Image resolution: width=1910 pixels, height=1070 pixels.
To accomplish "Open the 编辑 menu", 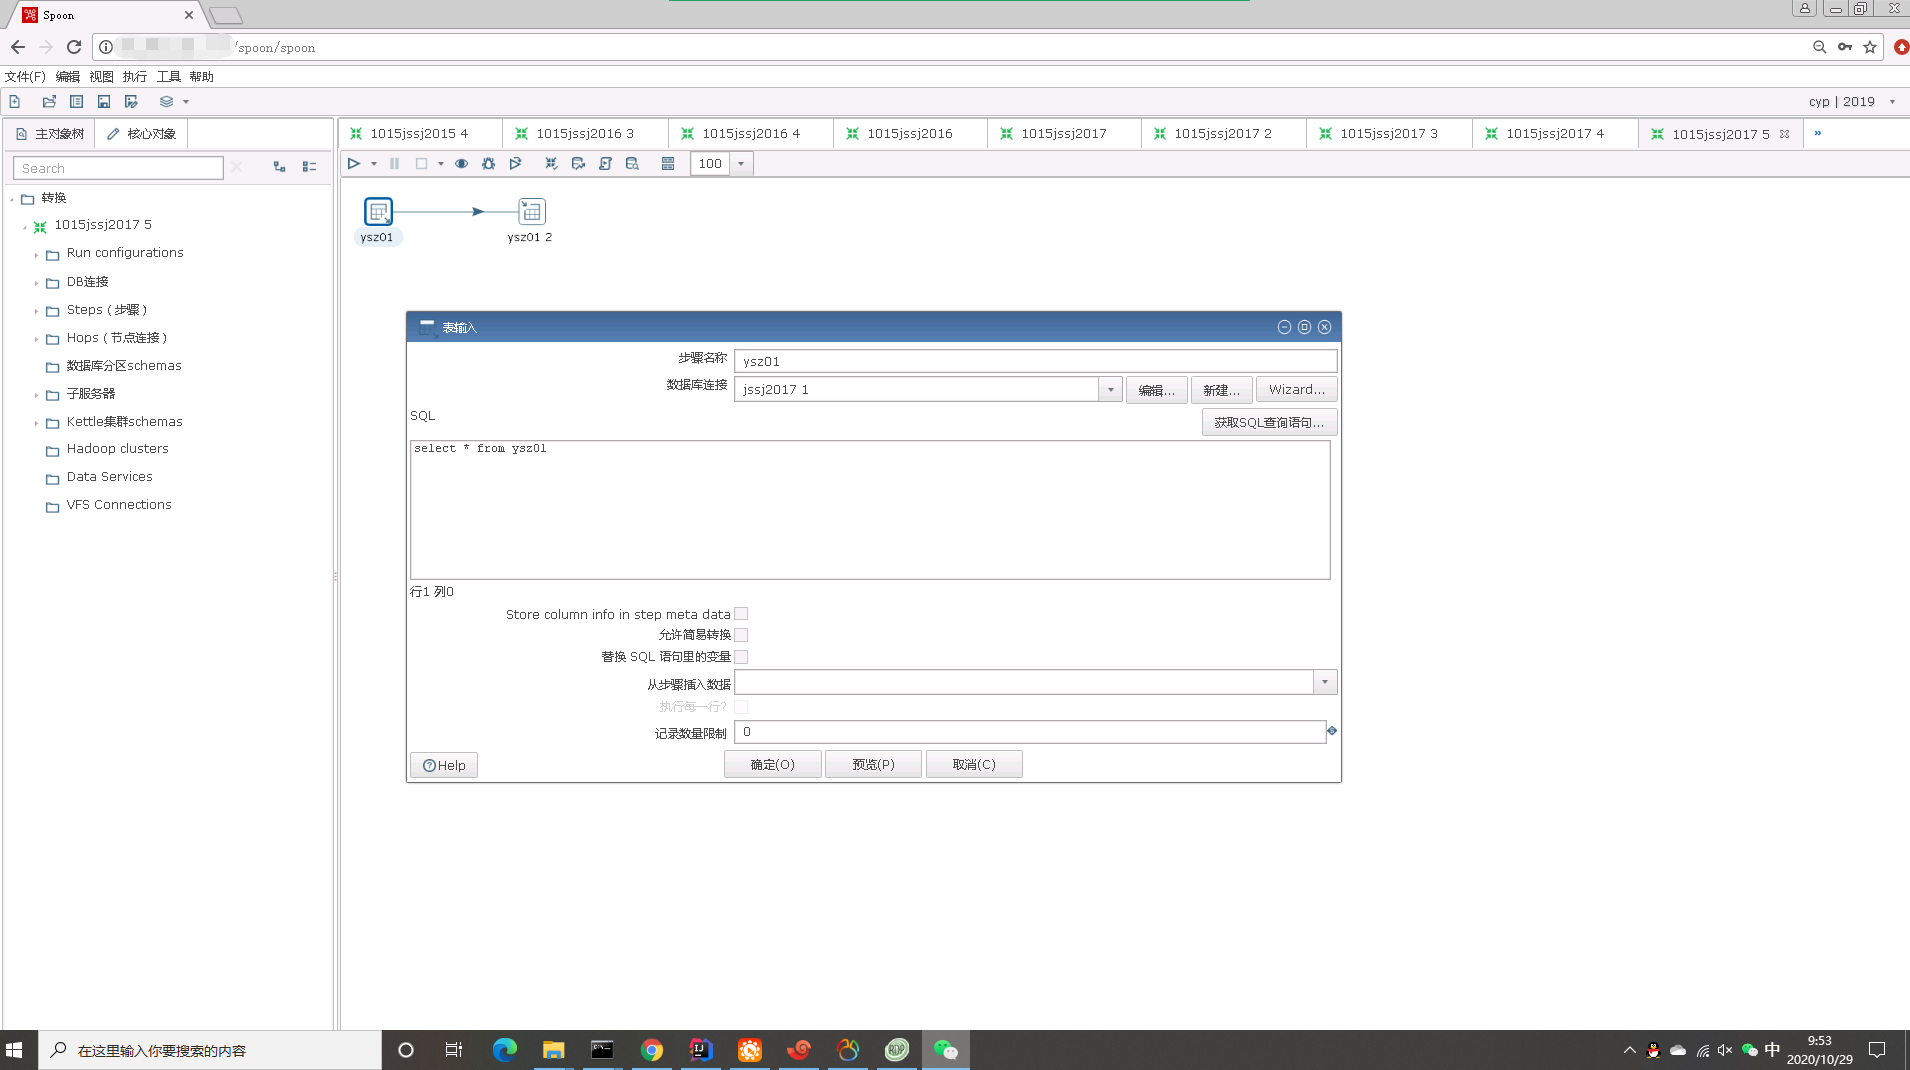I will tap(68, 77).
